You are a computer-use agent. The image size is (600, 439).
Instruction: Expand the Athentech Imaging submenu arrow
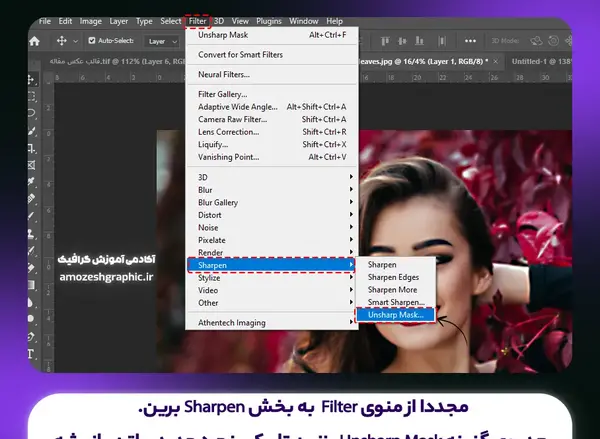point(351,322)
